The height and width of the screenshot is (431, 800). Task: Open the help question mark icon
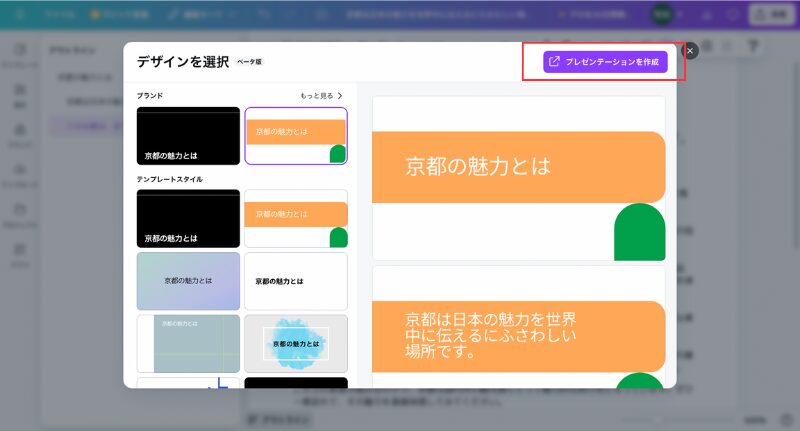(753, 46)
